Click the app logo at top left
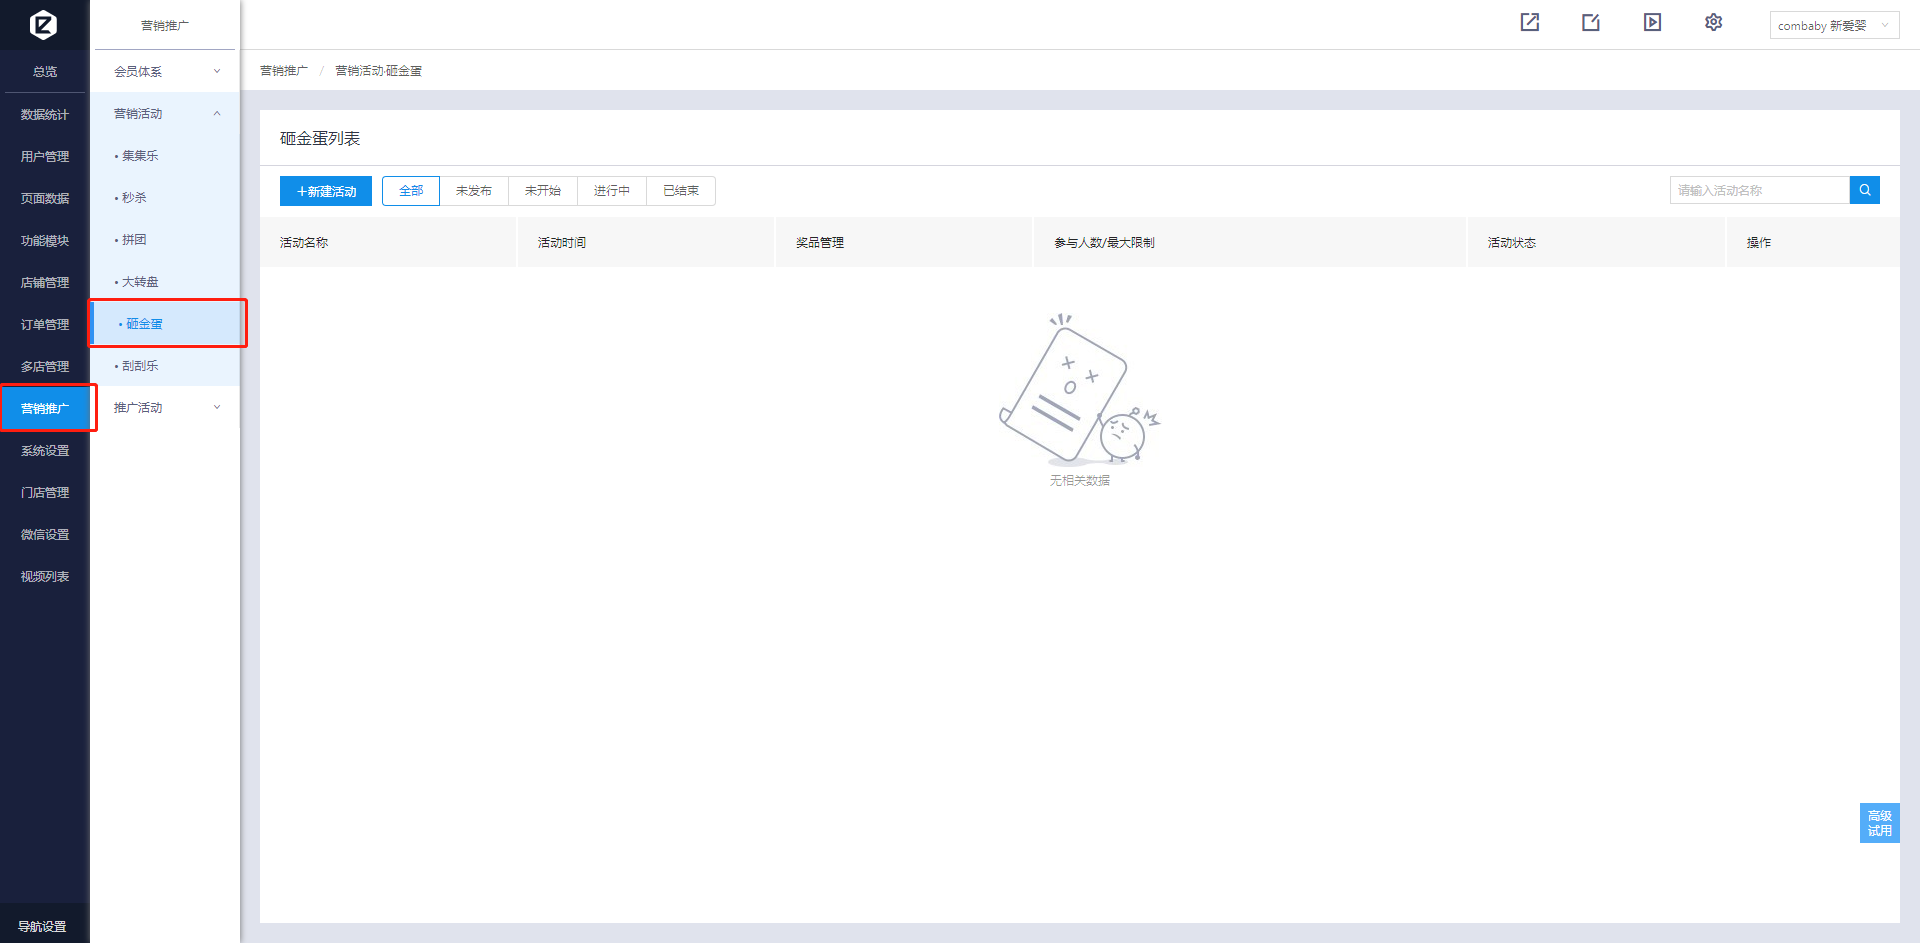This screenshot has height=943, width=1920. tap(44, 24)
